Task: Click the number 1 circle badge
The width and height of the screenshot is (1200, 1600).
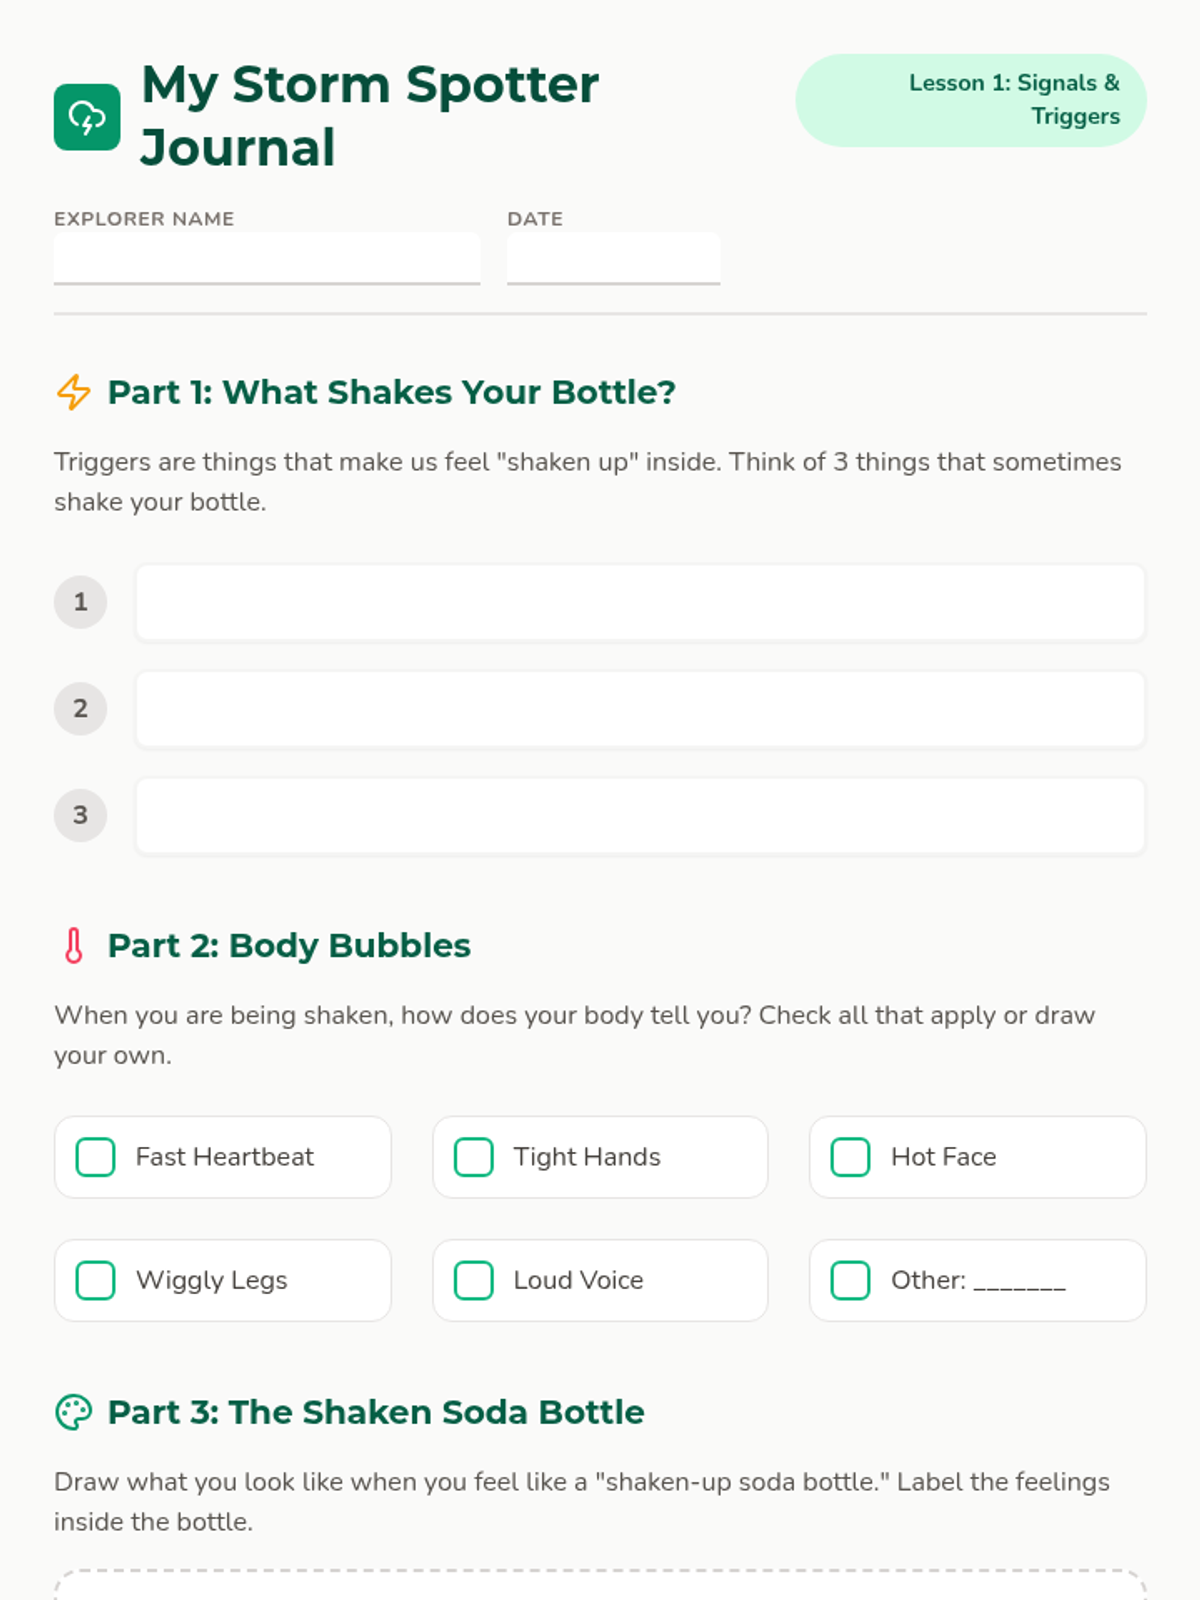Action: coord(80,602)
